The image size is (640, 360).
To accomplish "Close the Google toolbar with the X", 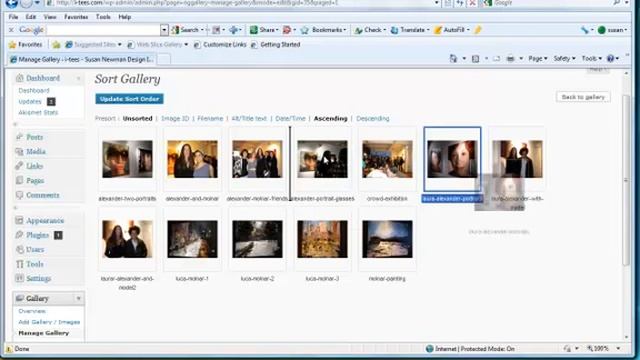I will click(11, 30).
